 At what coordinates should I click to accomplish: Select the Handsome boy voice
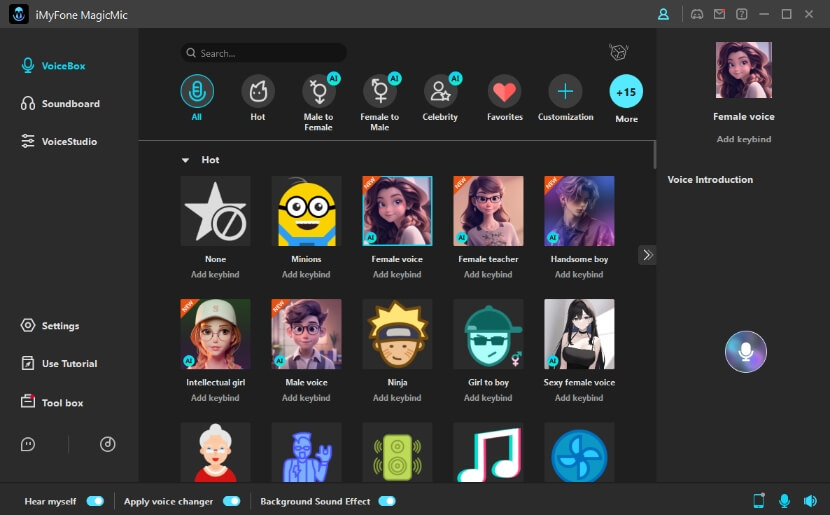[x=580, y=211]
